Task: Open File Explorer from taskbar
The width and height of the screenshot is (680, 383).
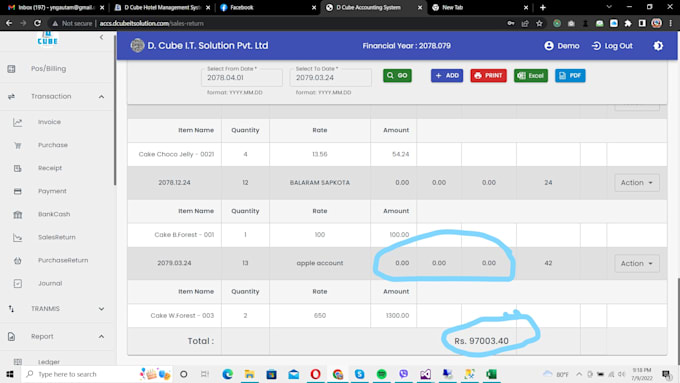Action: click(249, 374)
